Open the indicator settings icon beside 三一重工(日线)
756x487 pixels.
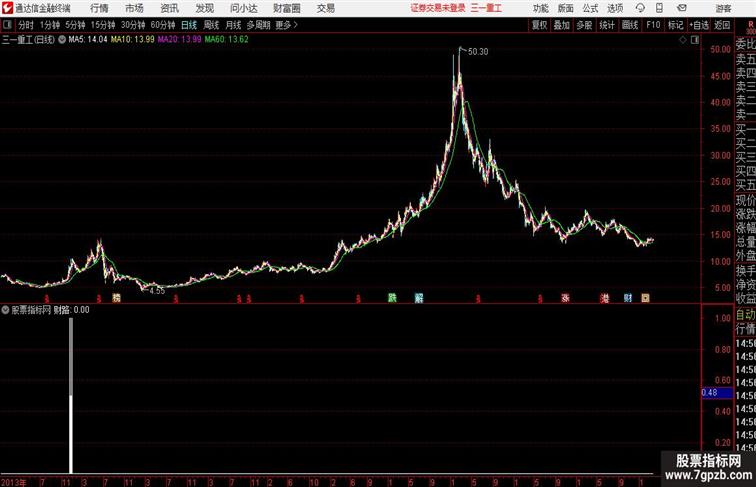pos(62,40)
